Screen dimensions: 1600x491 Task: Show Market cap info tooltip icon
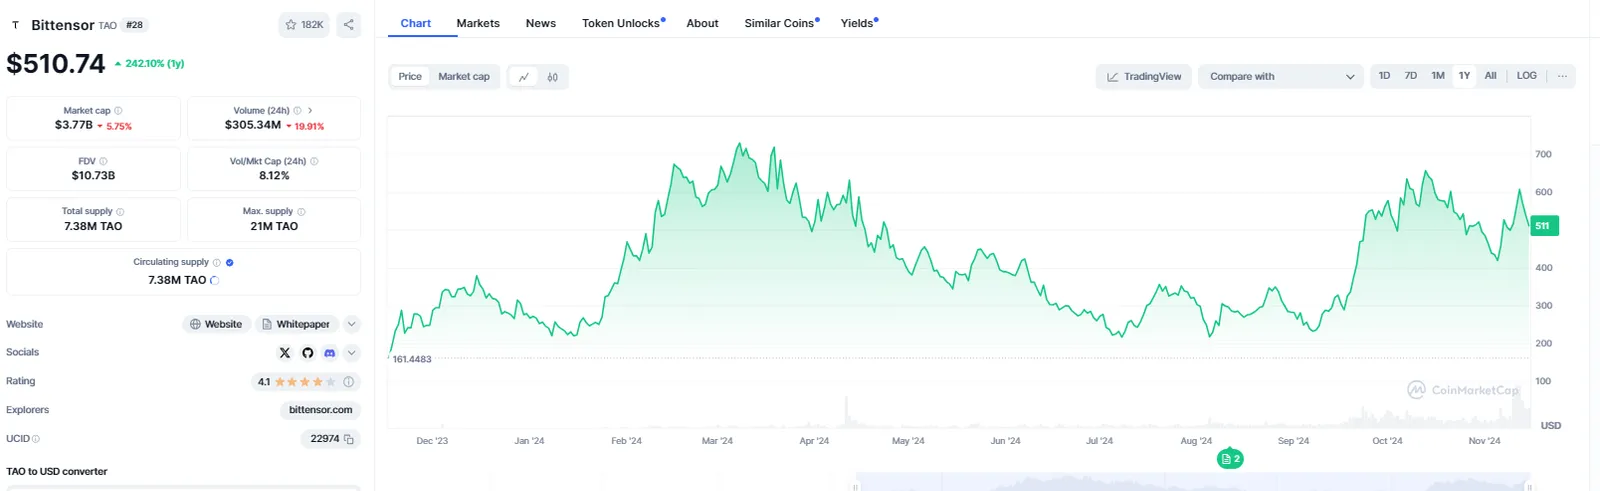118,111
